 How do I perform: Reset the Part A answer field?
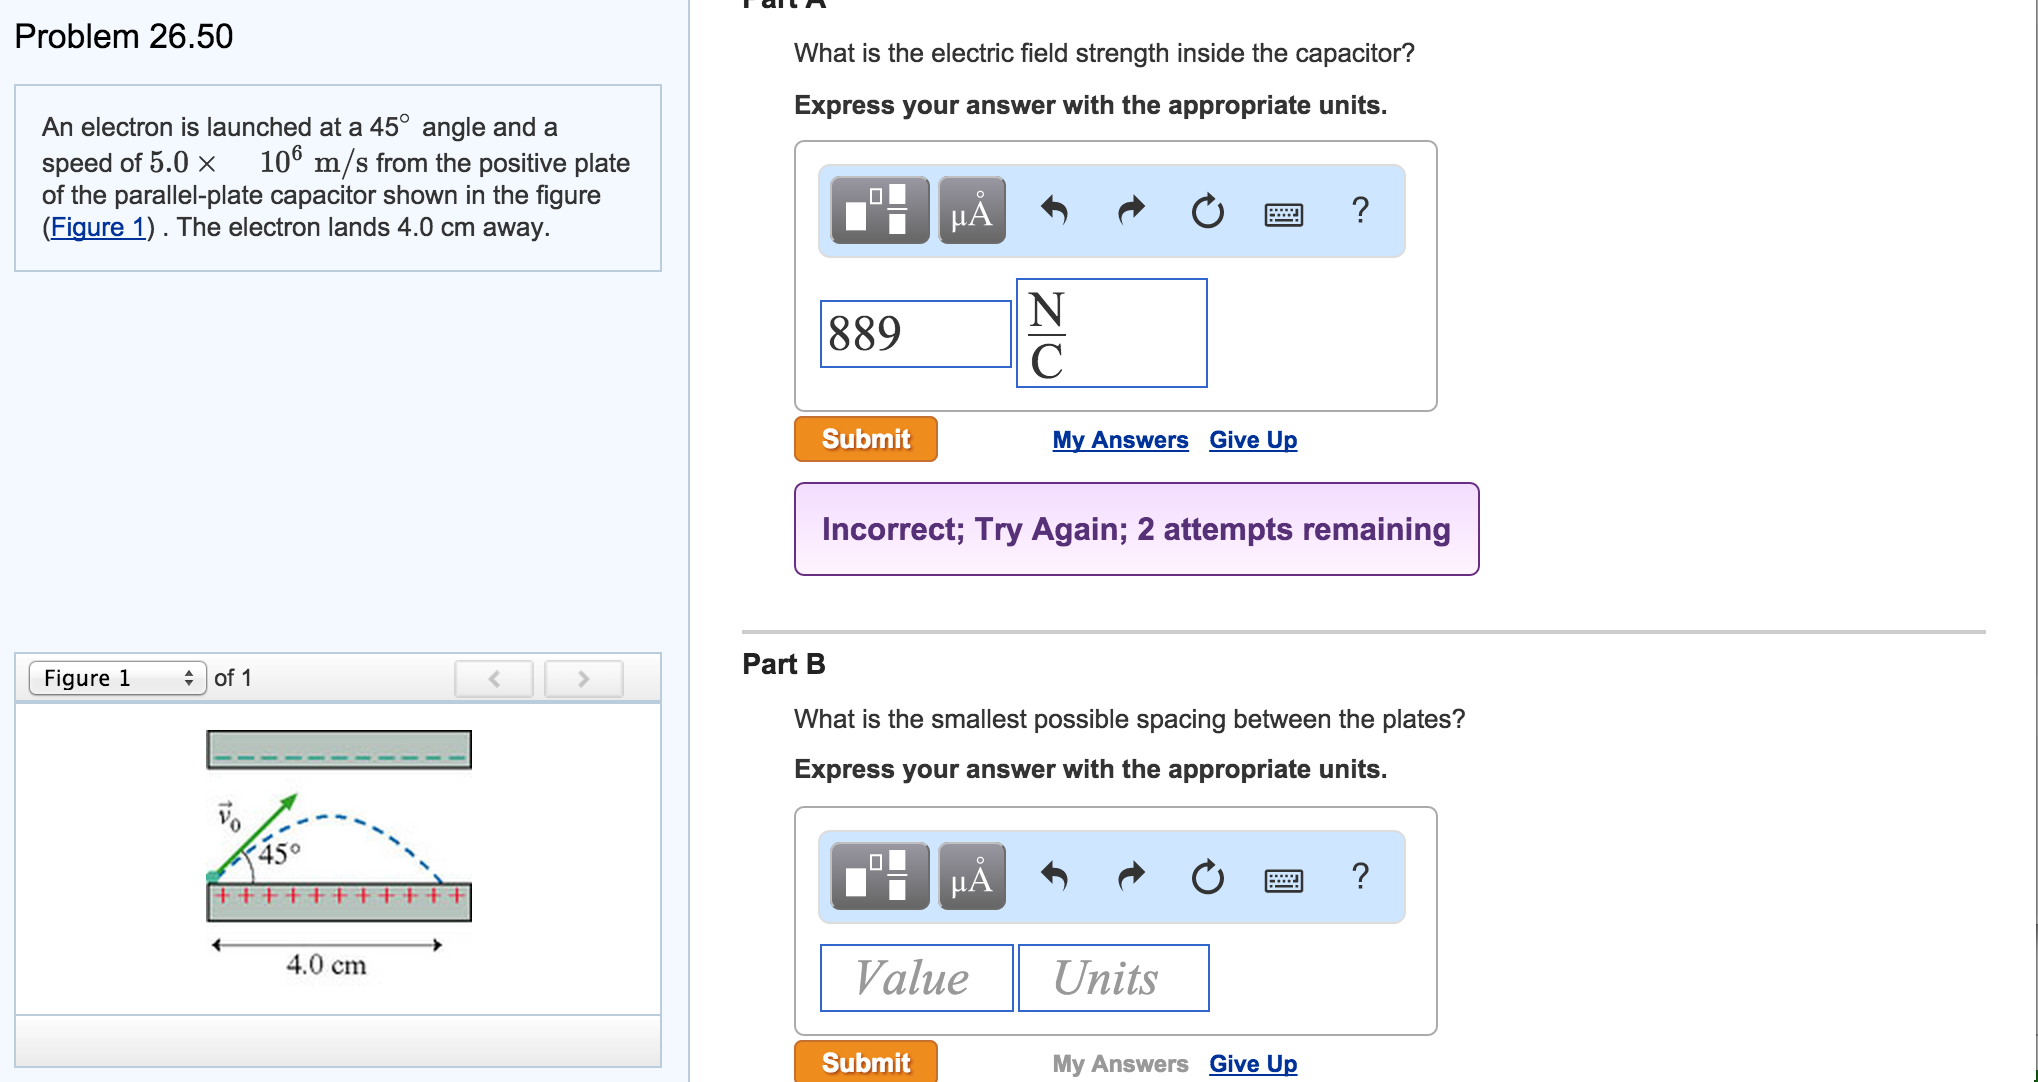(x=1208, y=211)
